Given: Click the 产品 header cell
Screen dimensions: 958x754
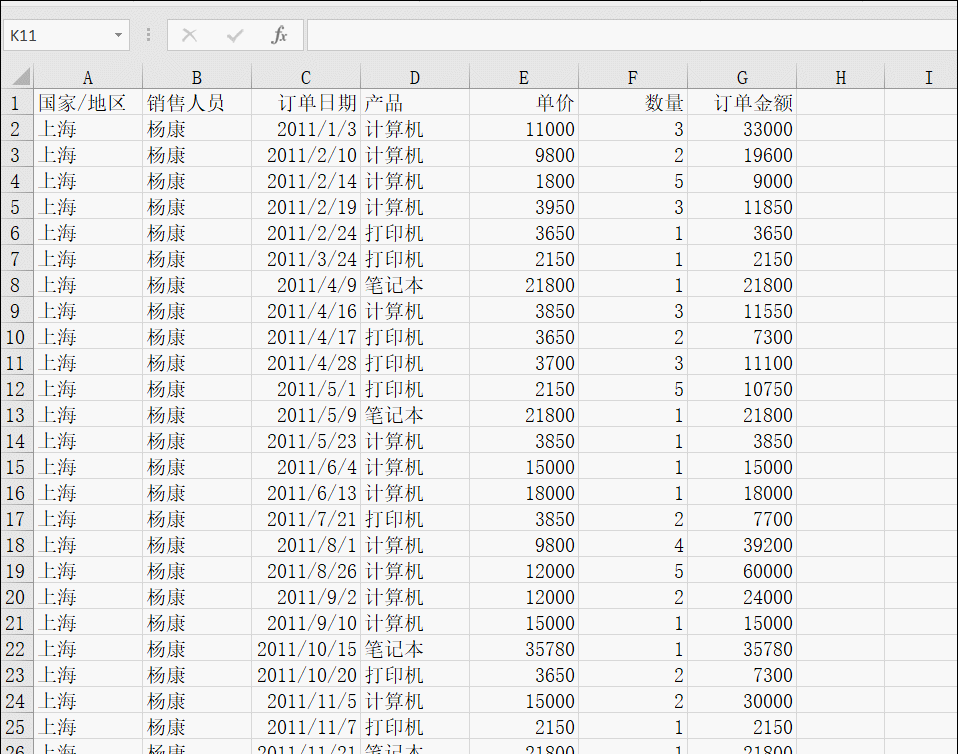Looking at the screenshot, I should 415,103.
